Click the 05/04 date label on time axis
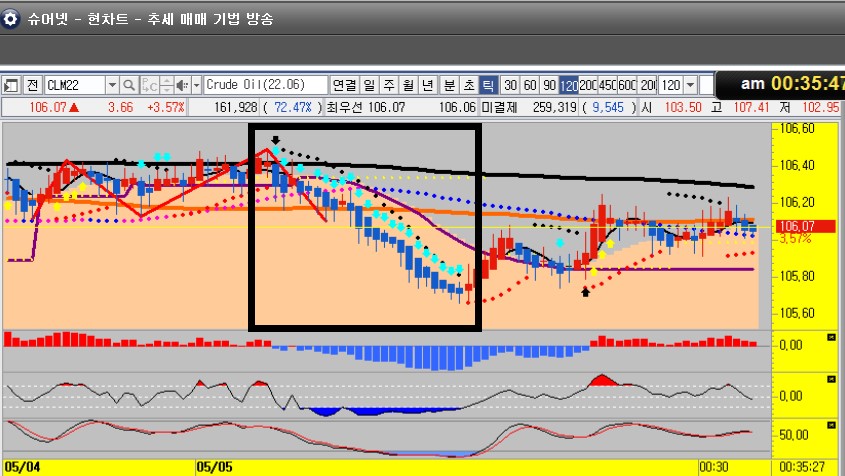The image size is (845, 476). point(22,467)
